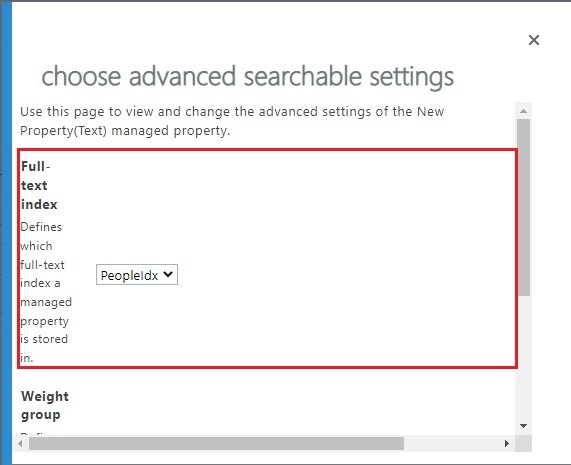
Task: Click the vertical scrollbar down arrow
Action: (524, 425)
